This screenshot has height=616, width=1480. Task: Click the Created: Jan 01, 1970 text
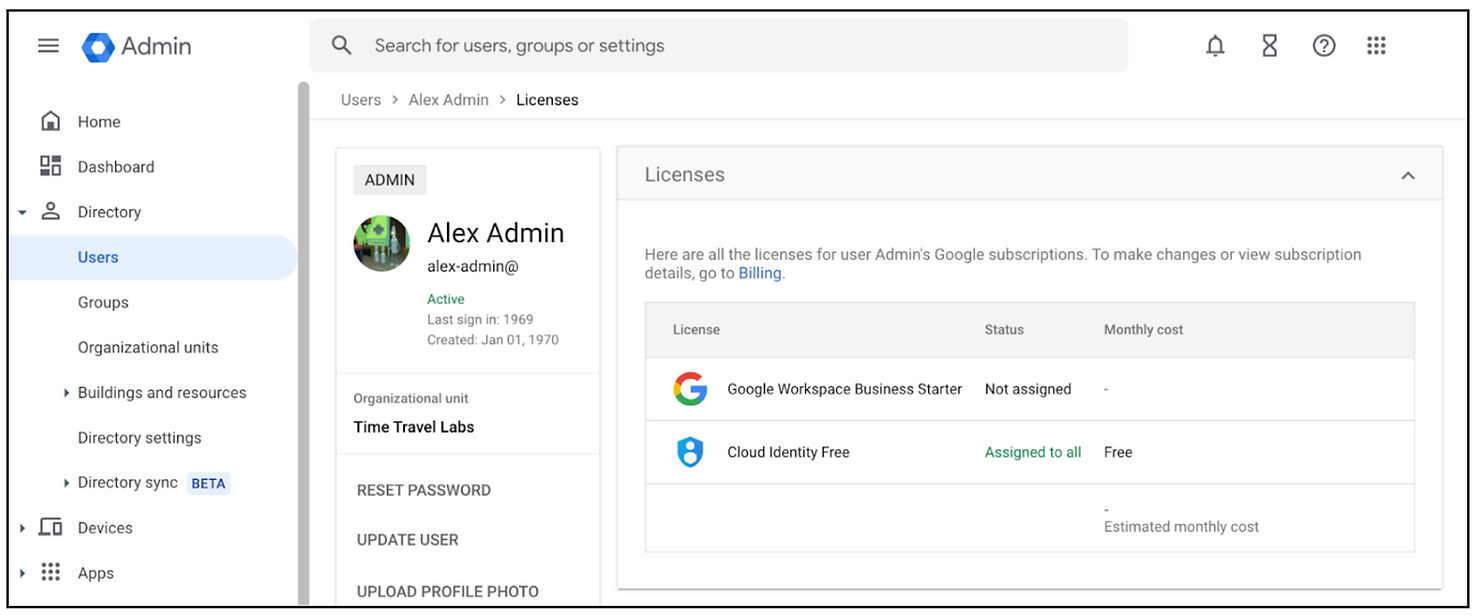[x=493, y=340]
